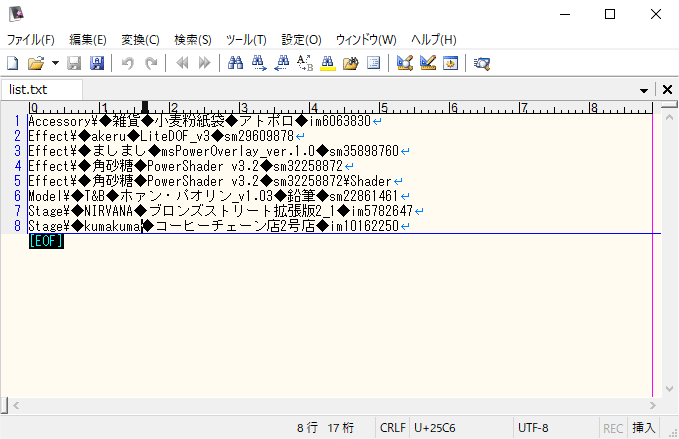The height and width of the screenshot is (439, 679).
Task: Redo the last undone edit
Action: pos(151,63)
